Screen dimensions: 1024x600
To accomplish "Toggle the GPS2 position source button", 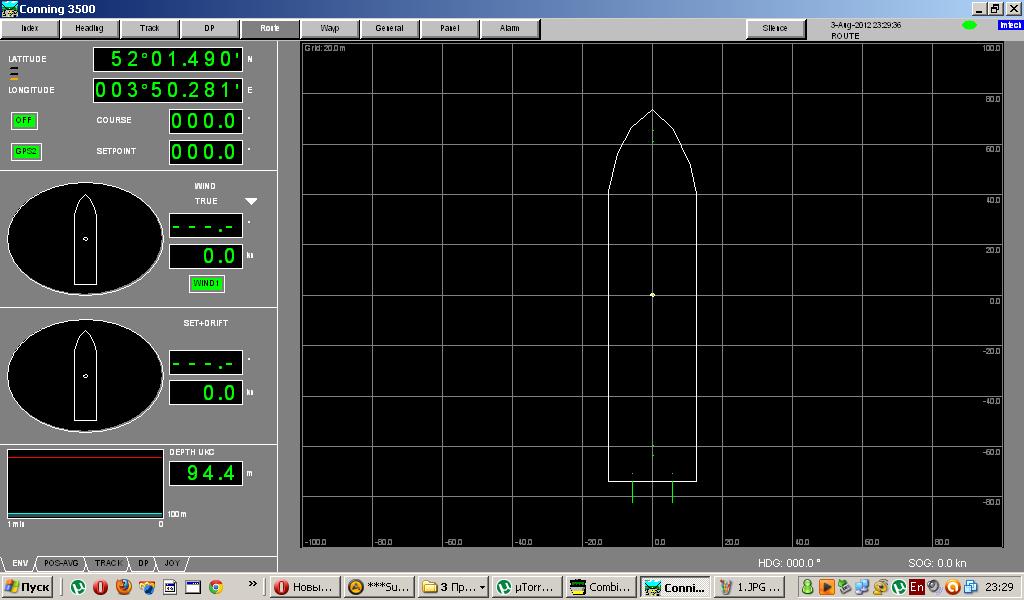I will coord(25,152).
